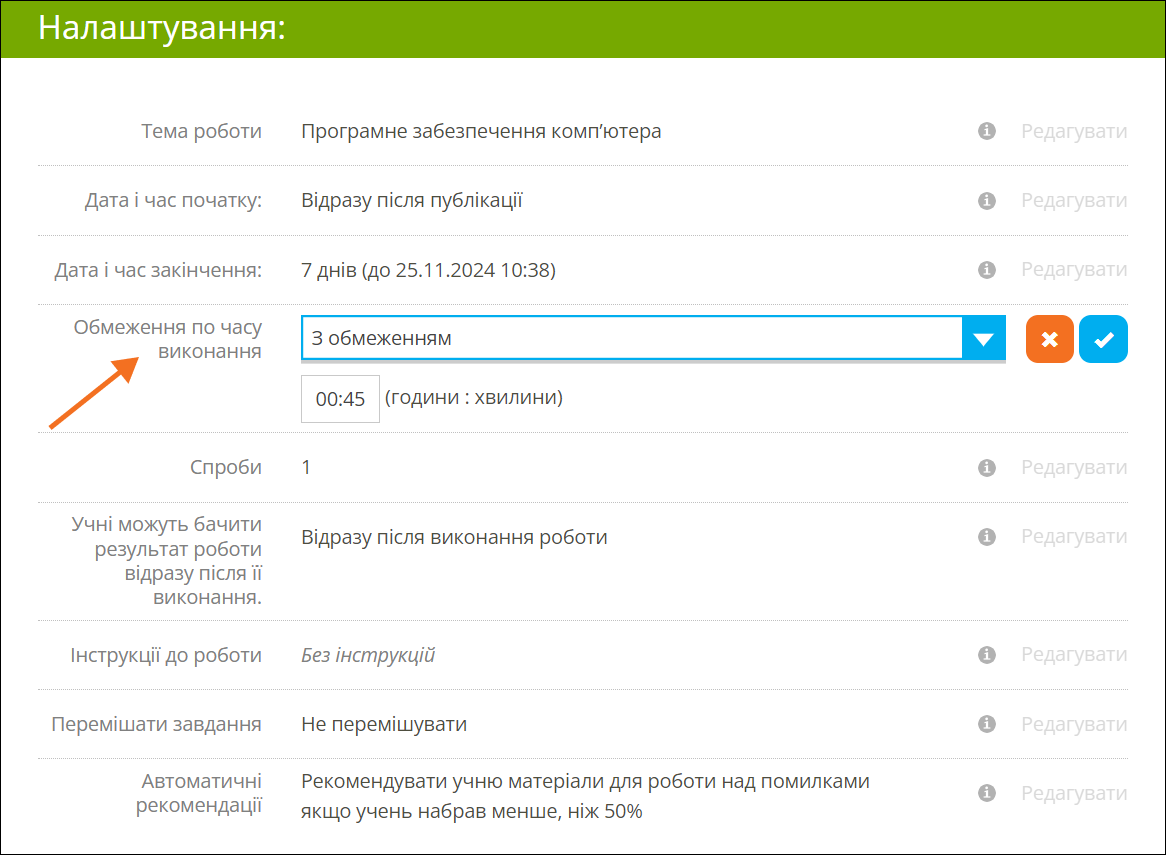Edit when students see work results
The image size is (1166, 855).
pos(1073,537)
